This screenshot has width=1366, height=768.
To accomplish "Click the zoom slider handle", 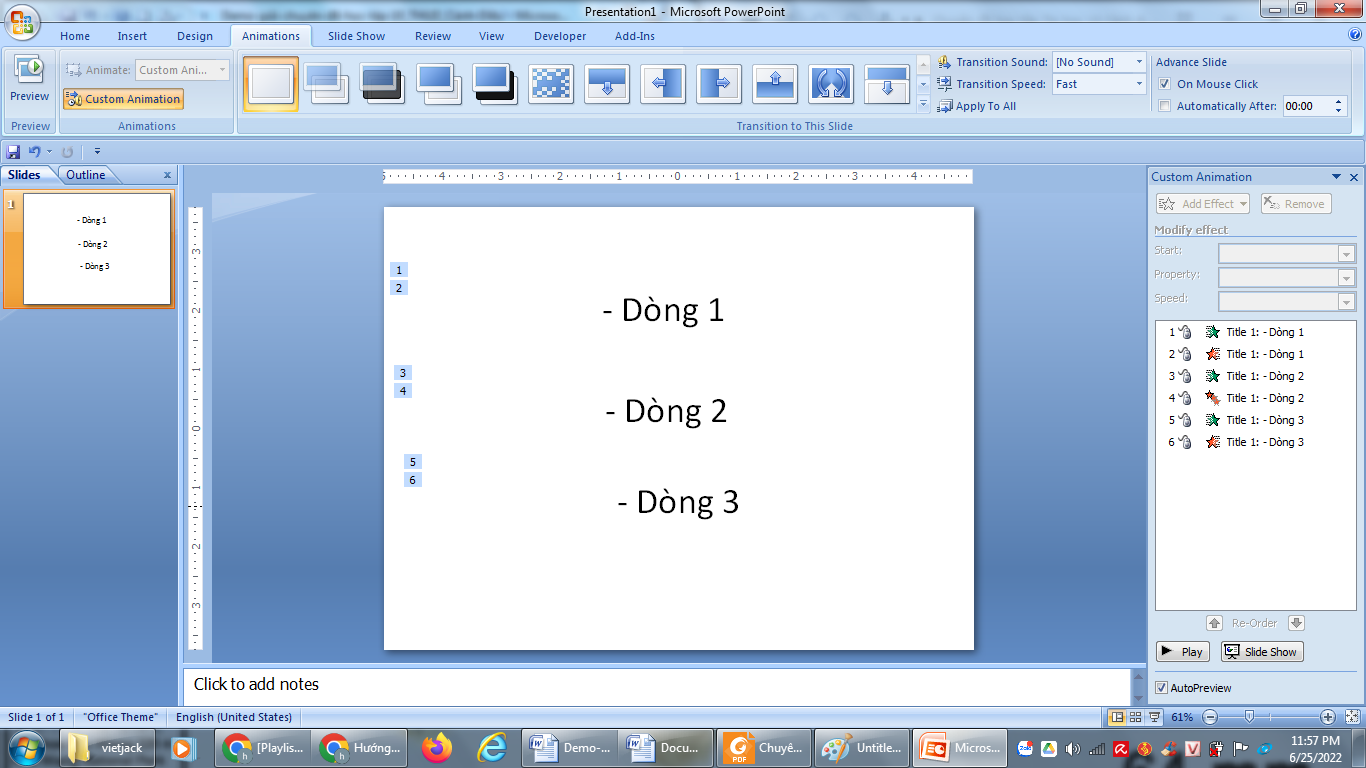I will [1248, 717].
